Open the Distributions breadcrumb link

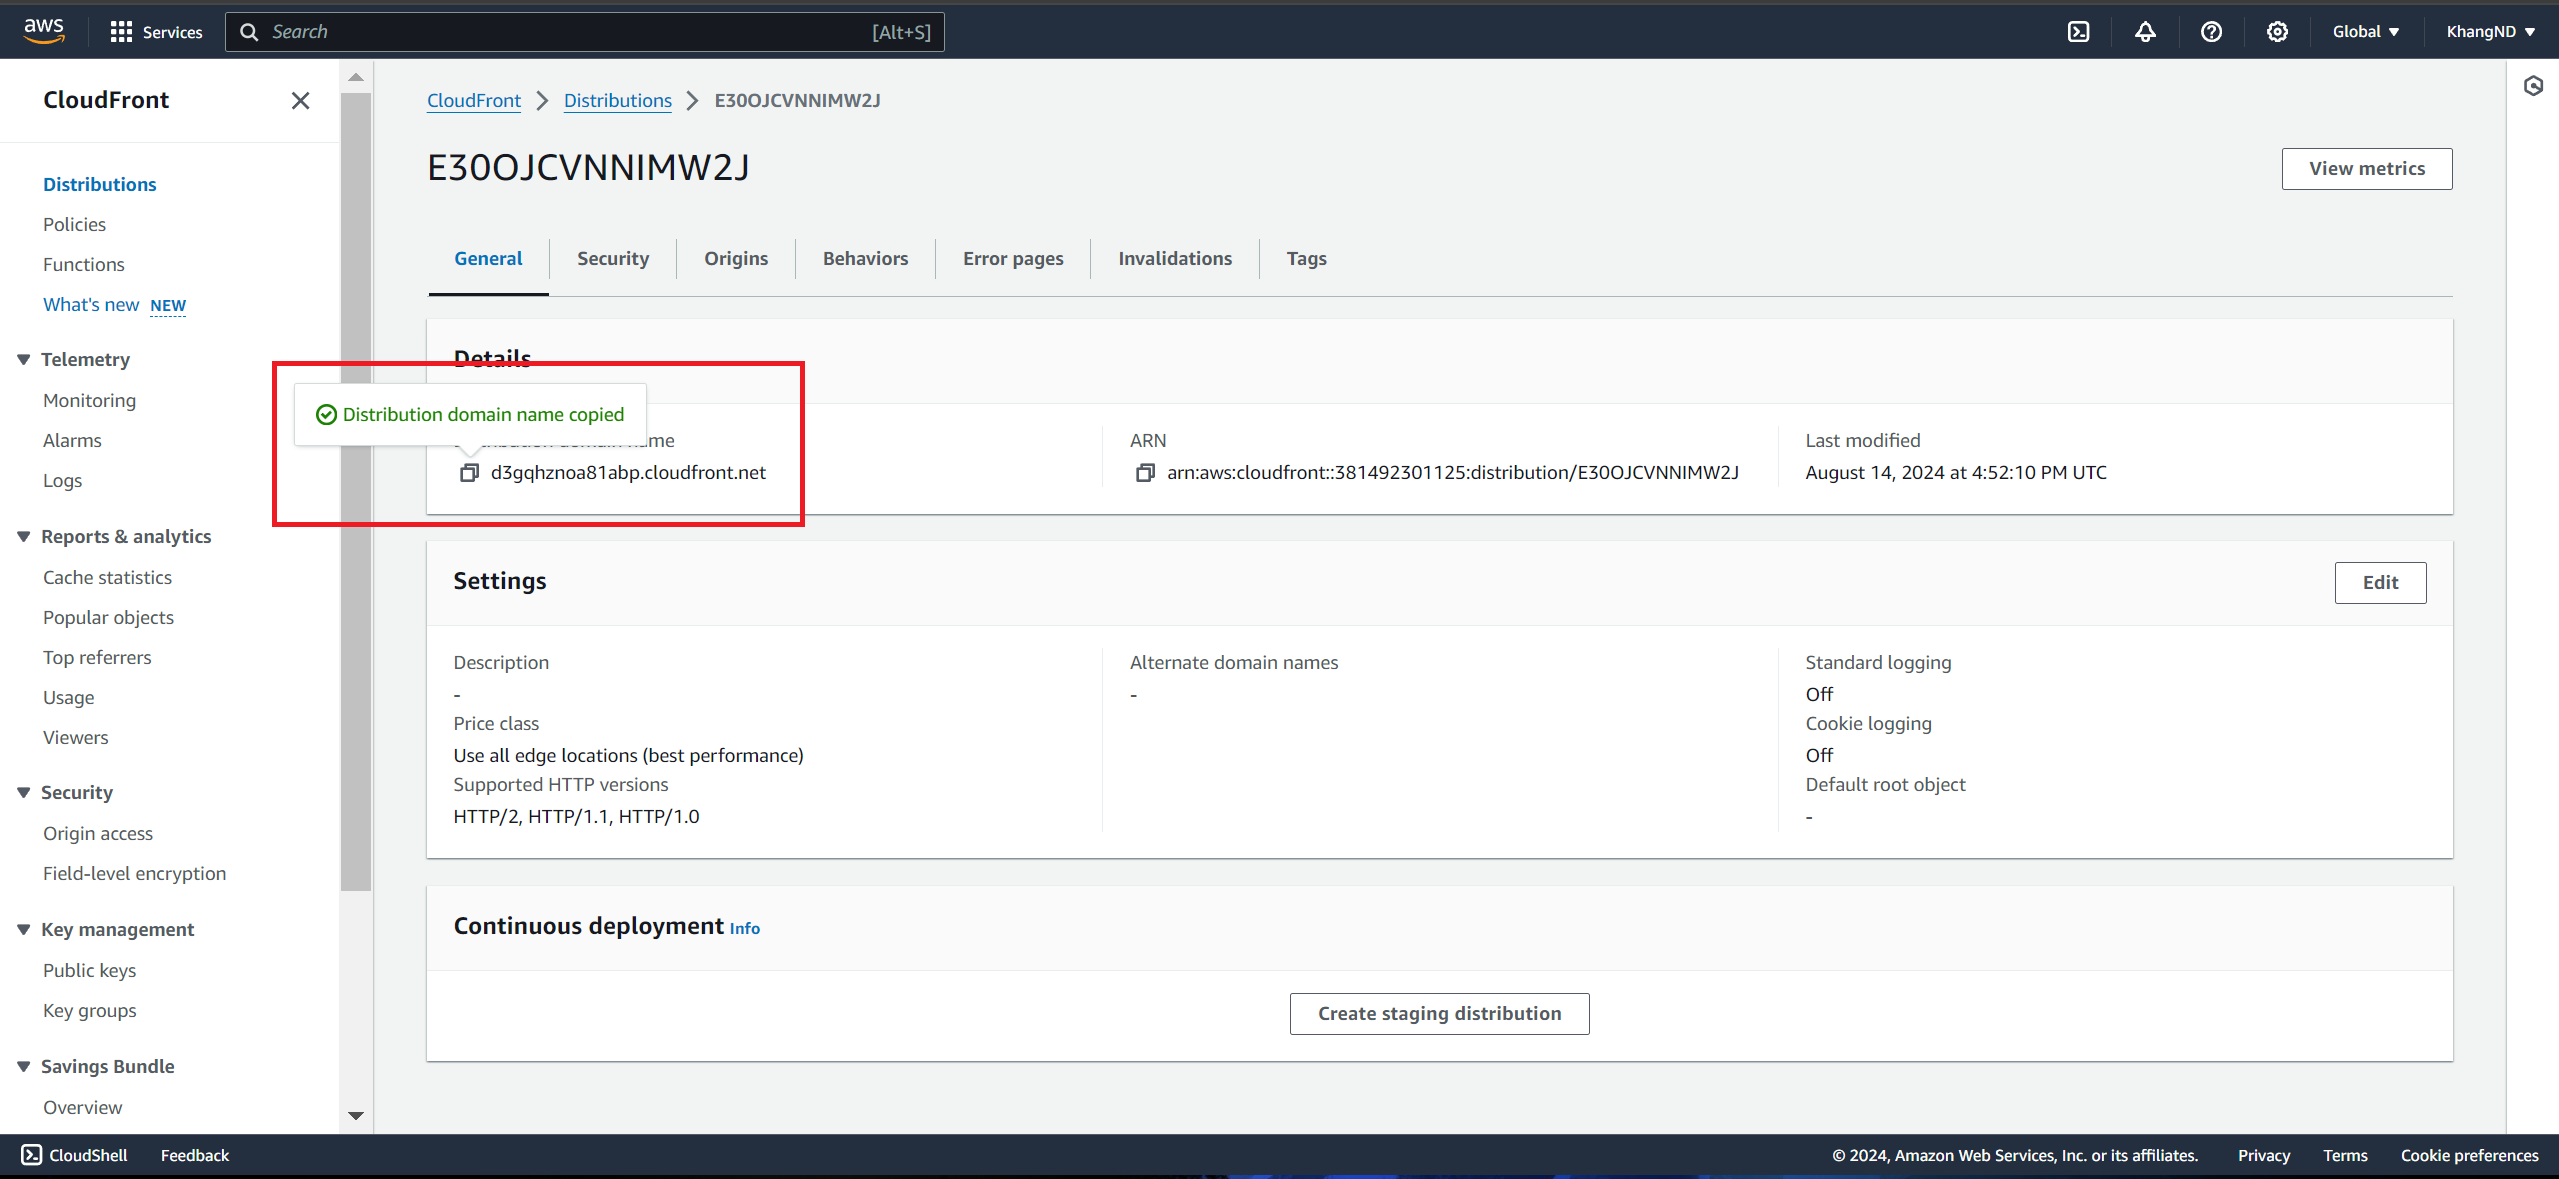(x=618, y=101)
